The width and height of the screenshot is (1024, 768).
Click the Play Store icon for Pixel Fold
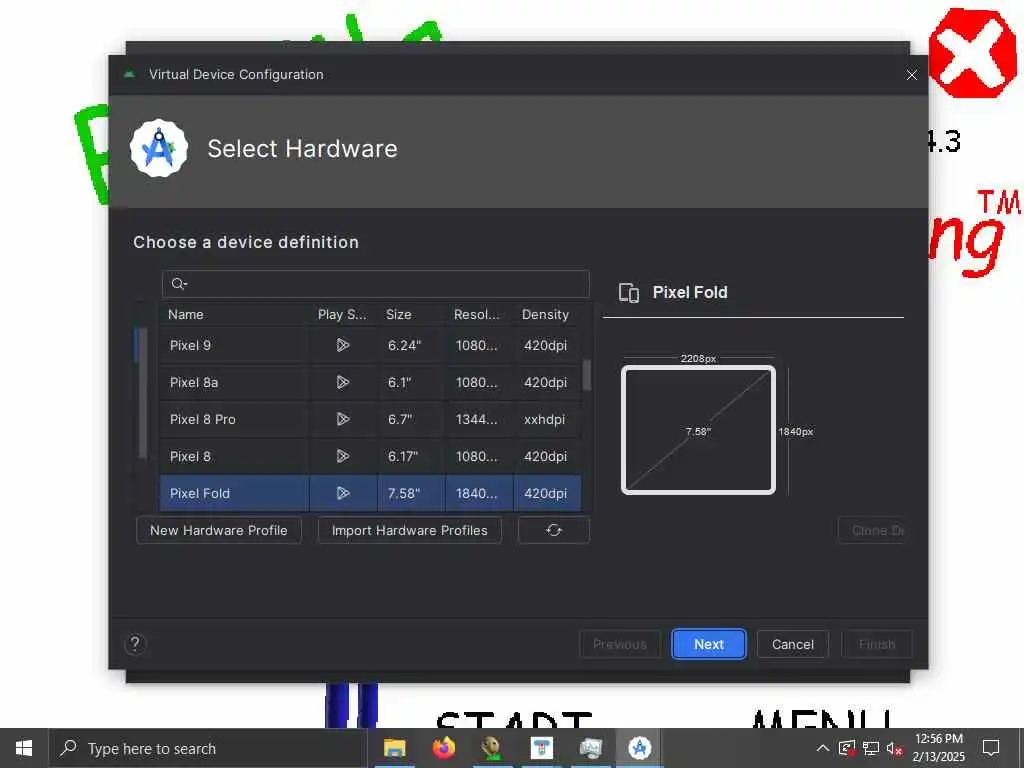[x=342, y=493]
